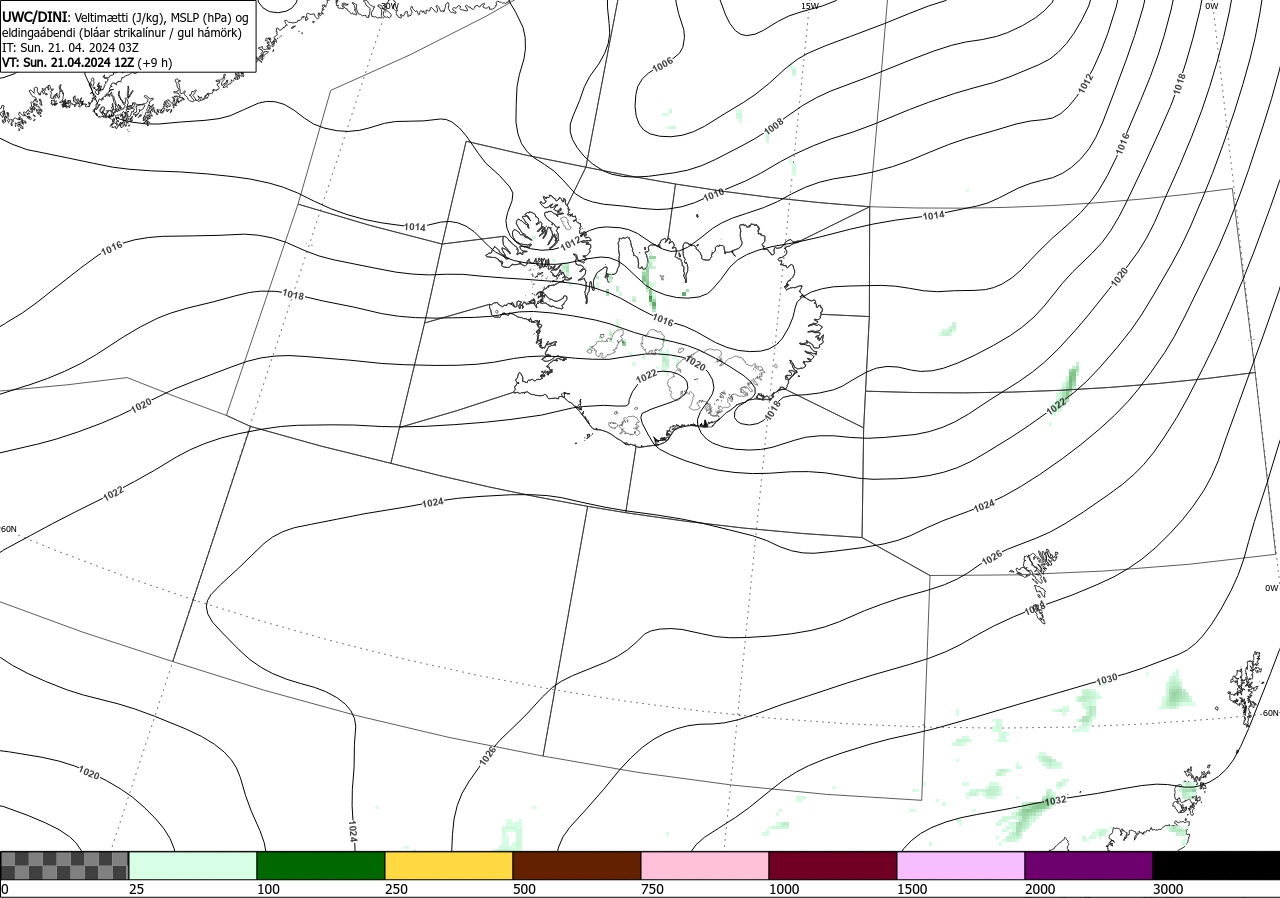This screenshot has height=898, width=1280.
Task: Click the "30W" longitude label
Action: tap(389, 6)
